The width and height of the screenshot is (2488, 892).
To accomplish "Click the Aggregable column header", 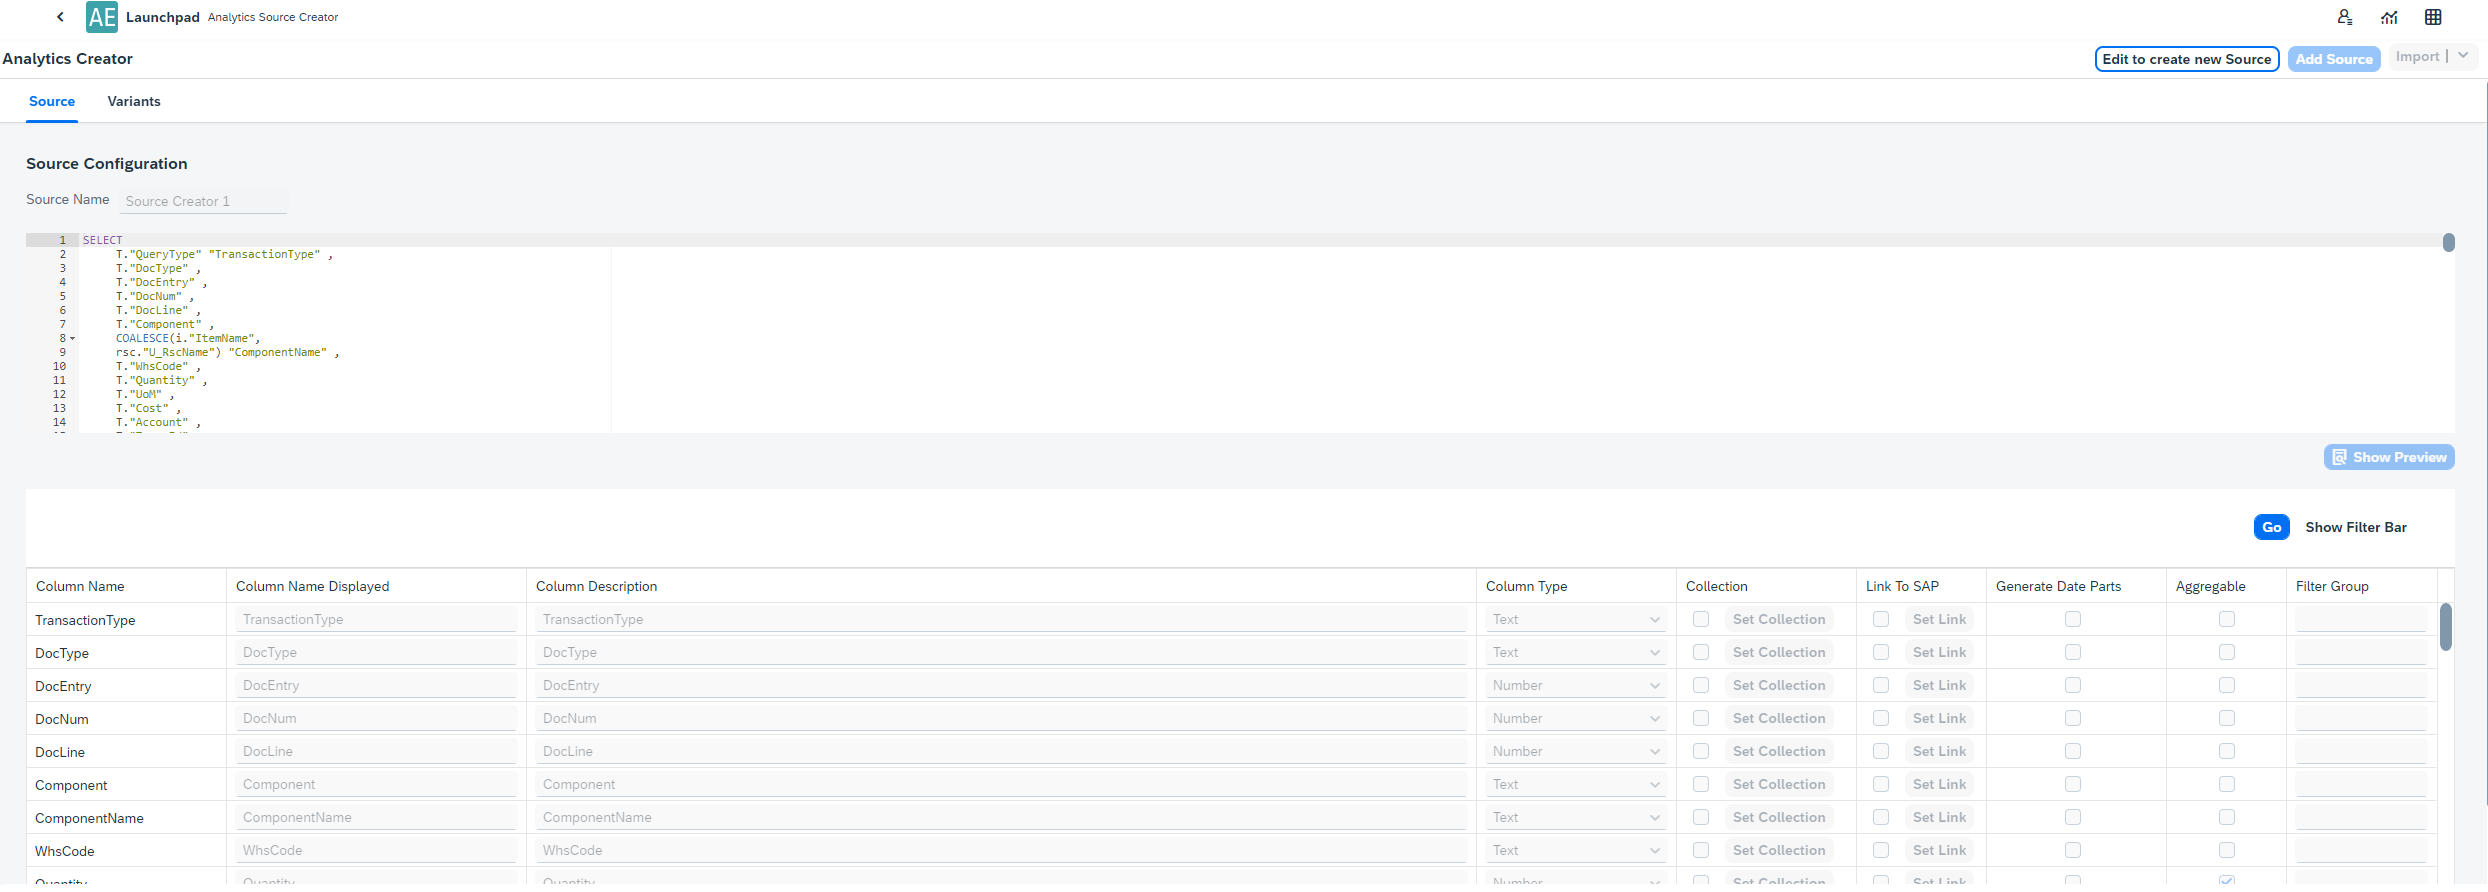I will pyautogui.click(x=2210, y=587).
